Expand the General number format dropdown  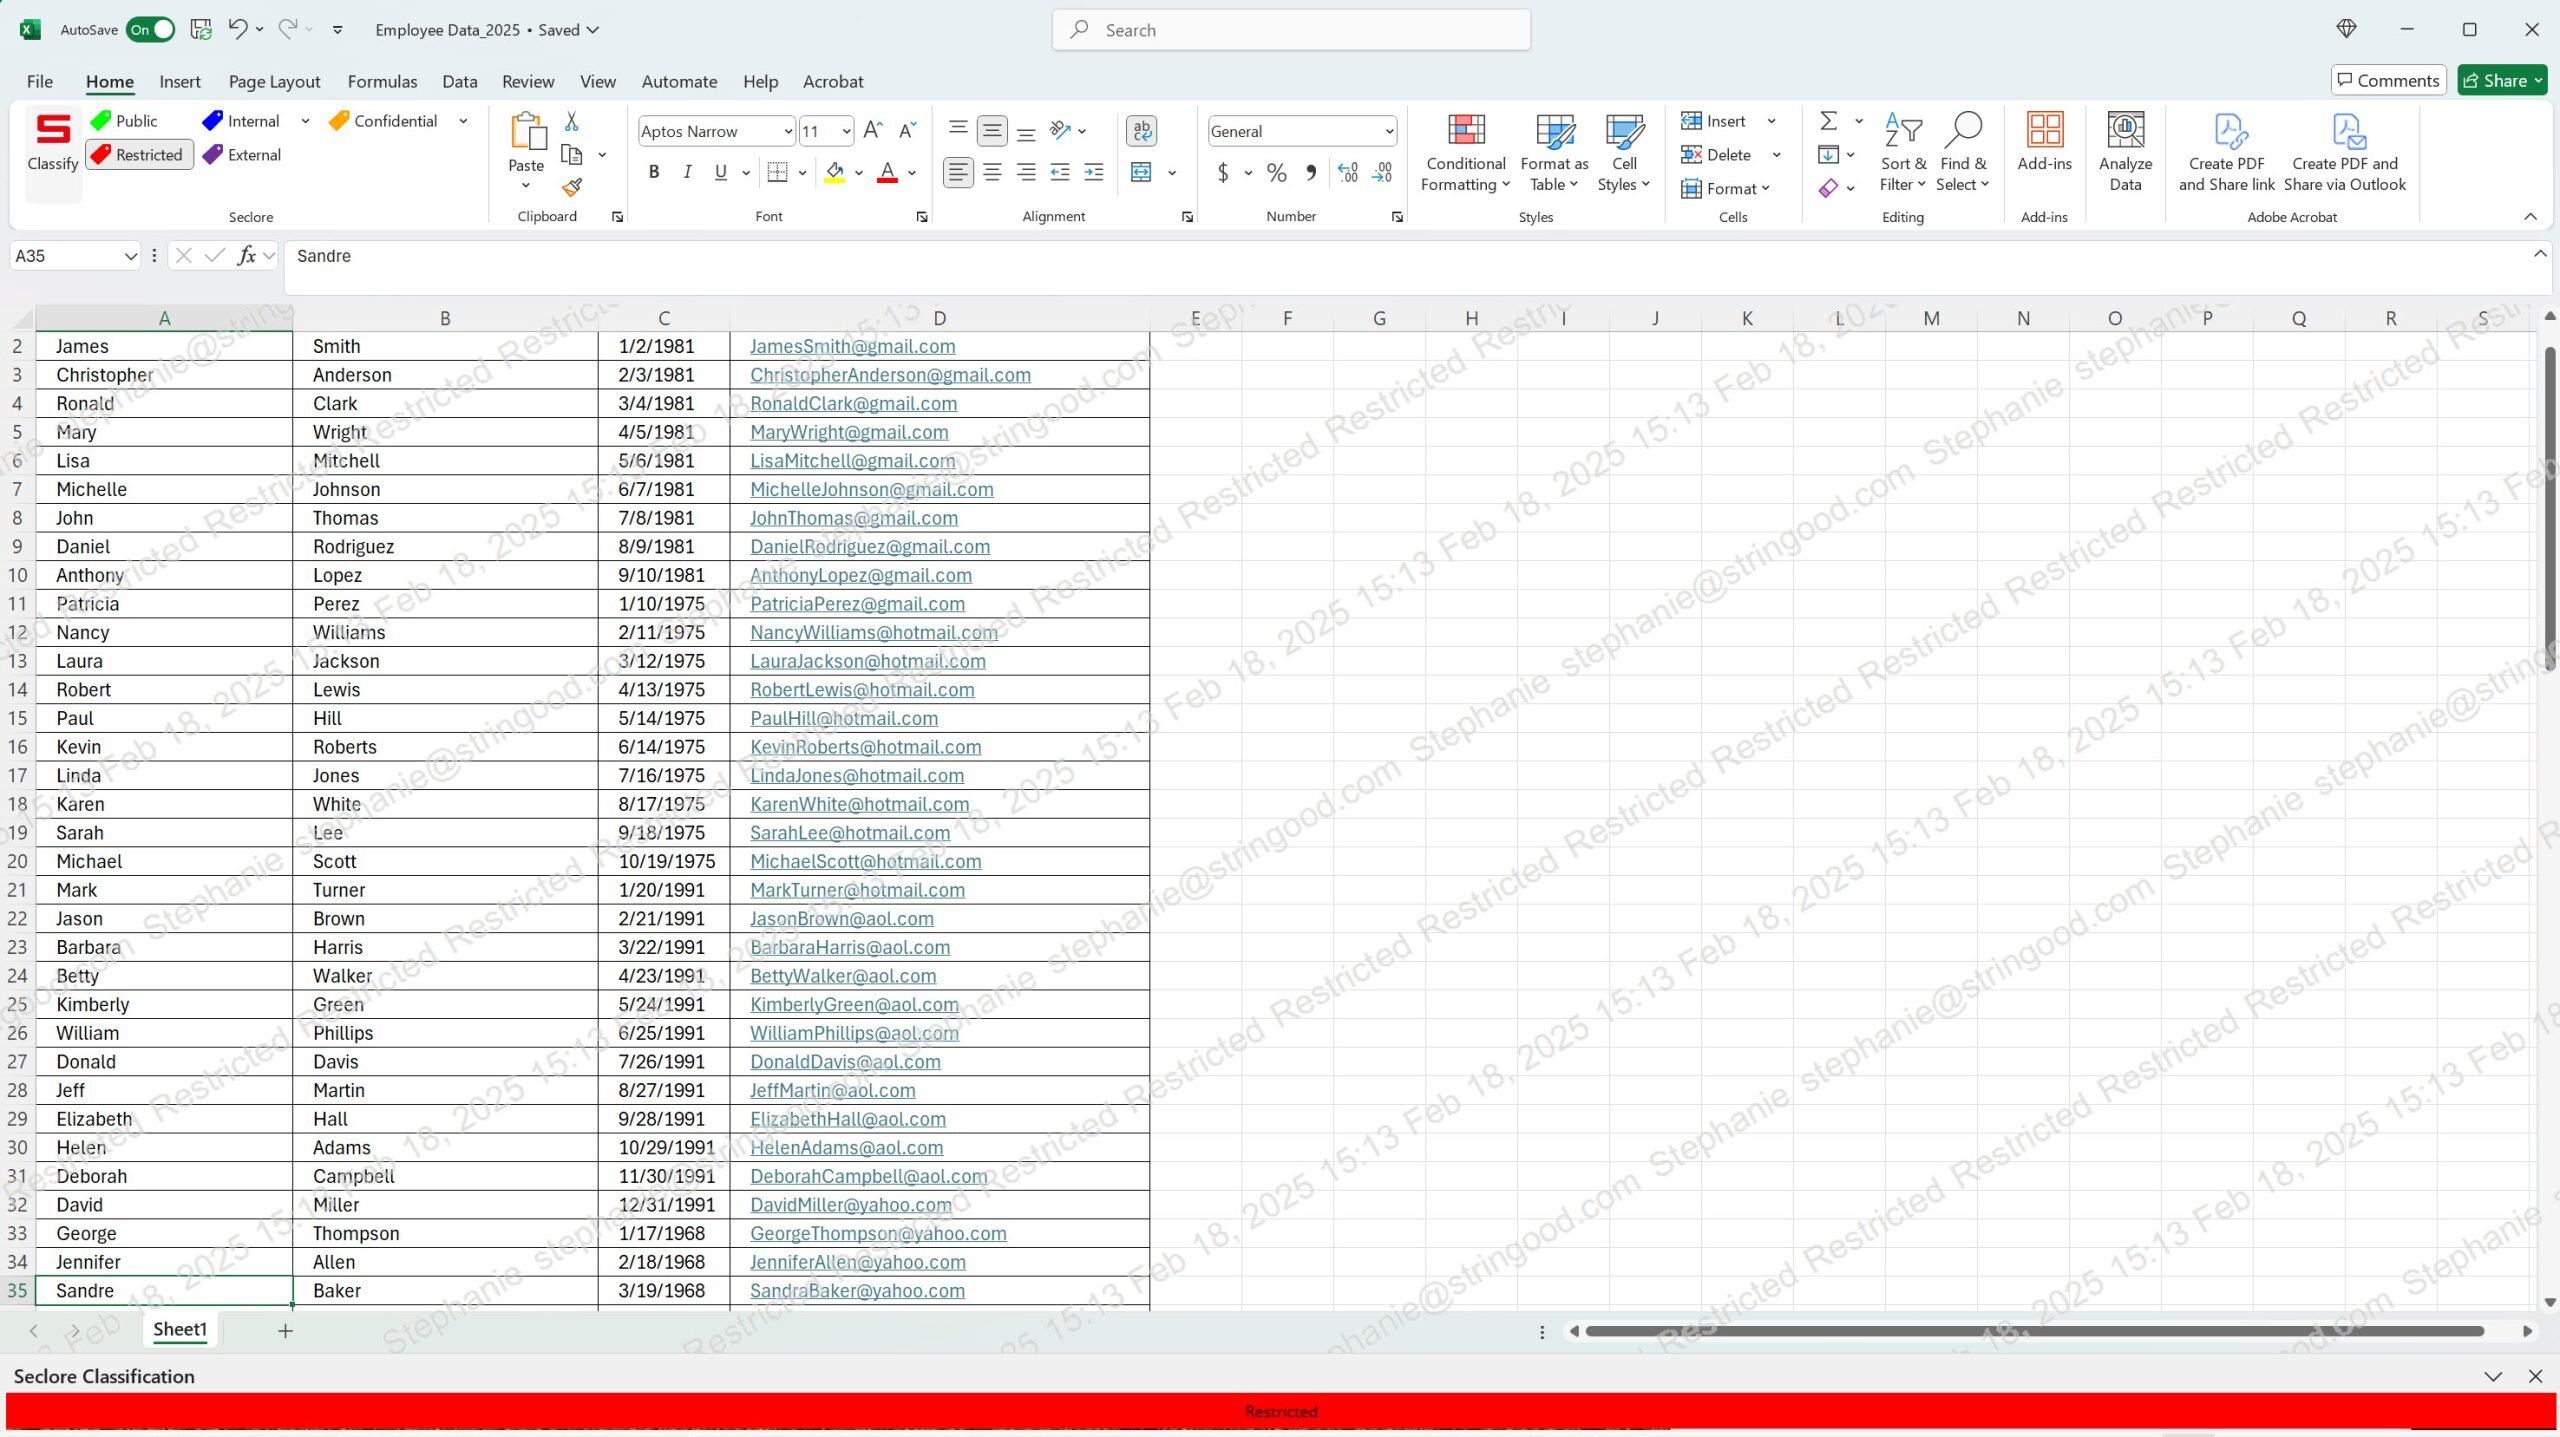[1388, 132]
